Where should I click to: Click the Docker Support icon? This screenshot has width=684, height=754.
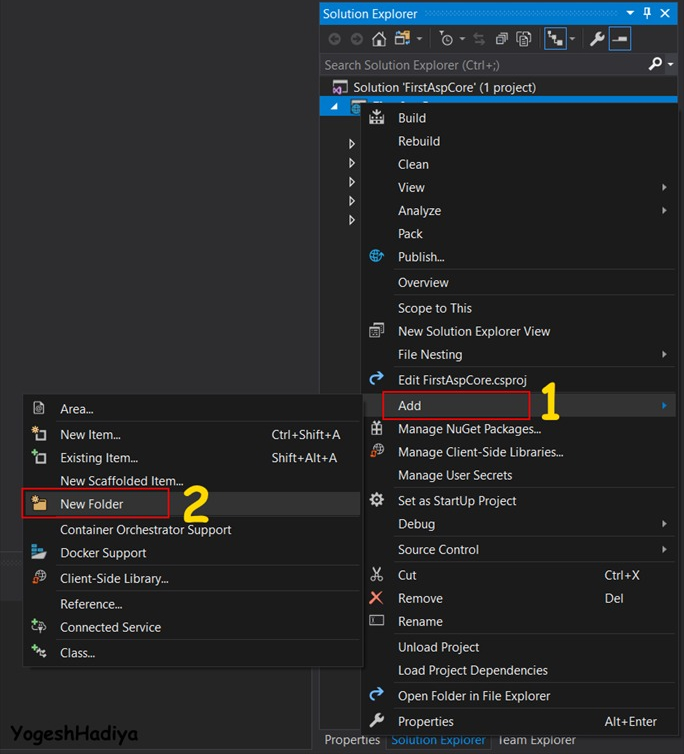(x=39, y=552)
